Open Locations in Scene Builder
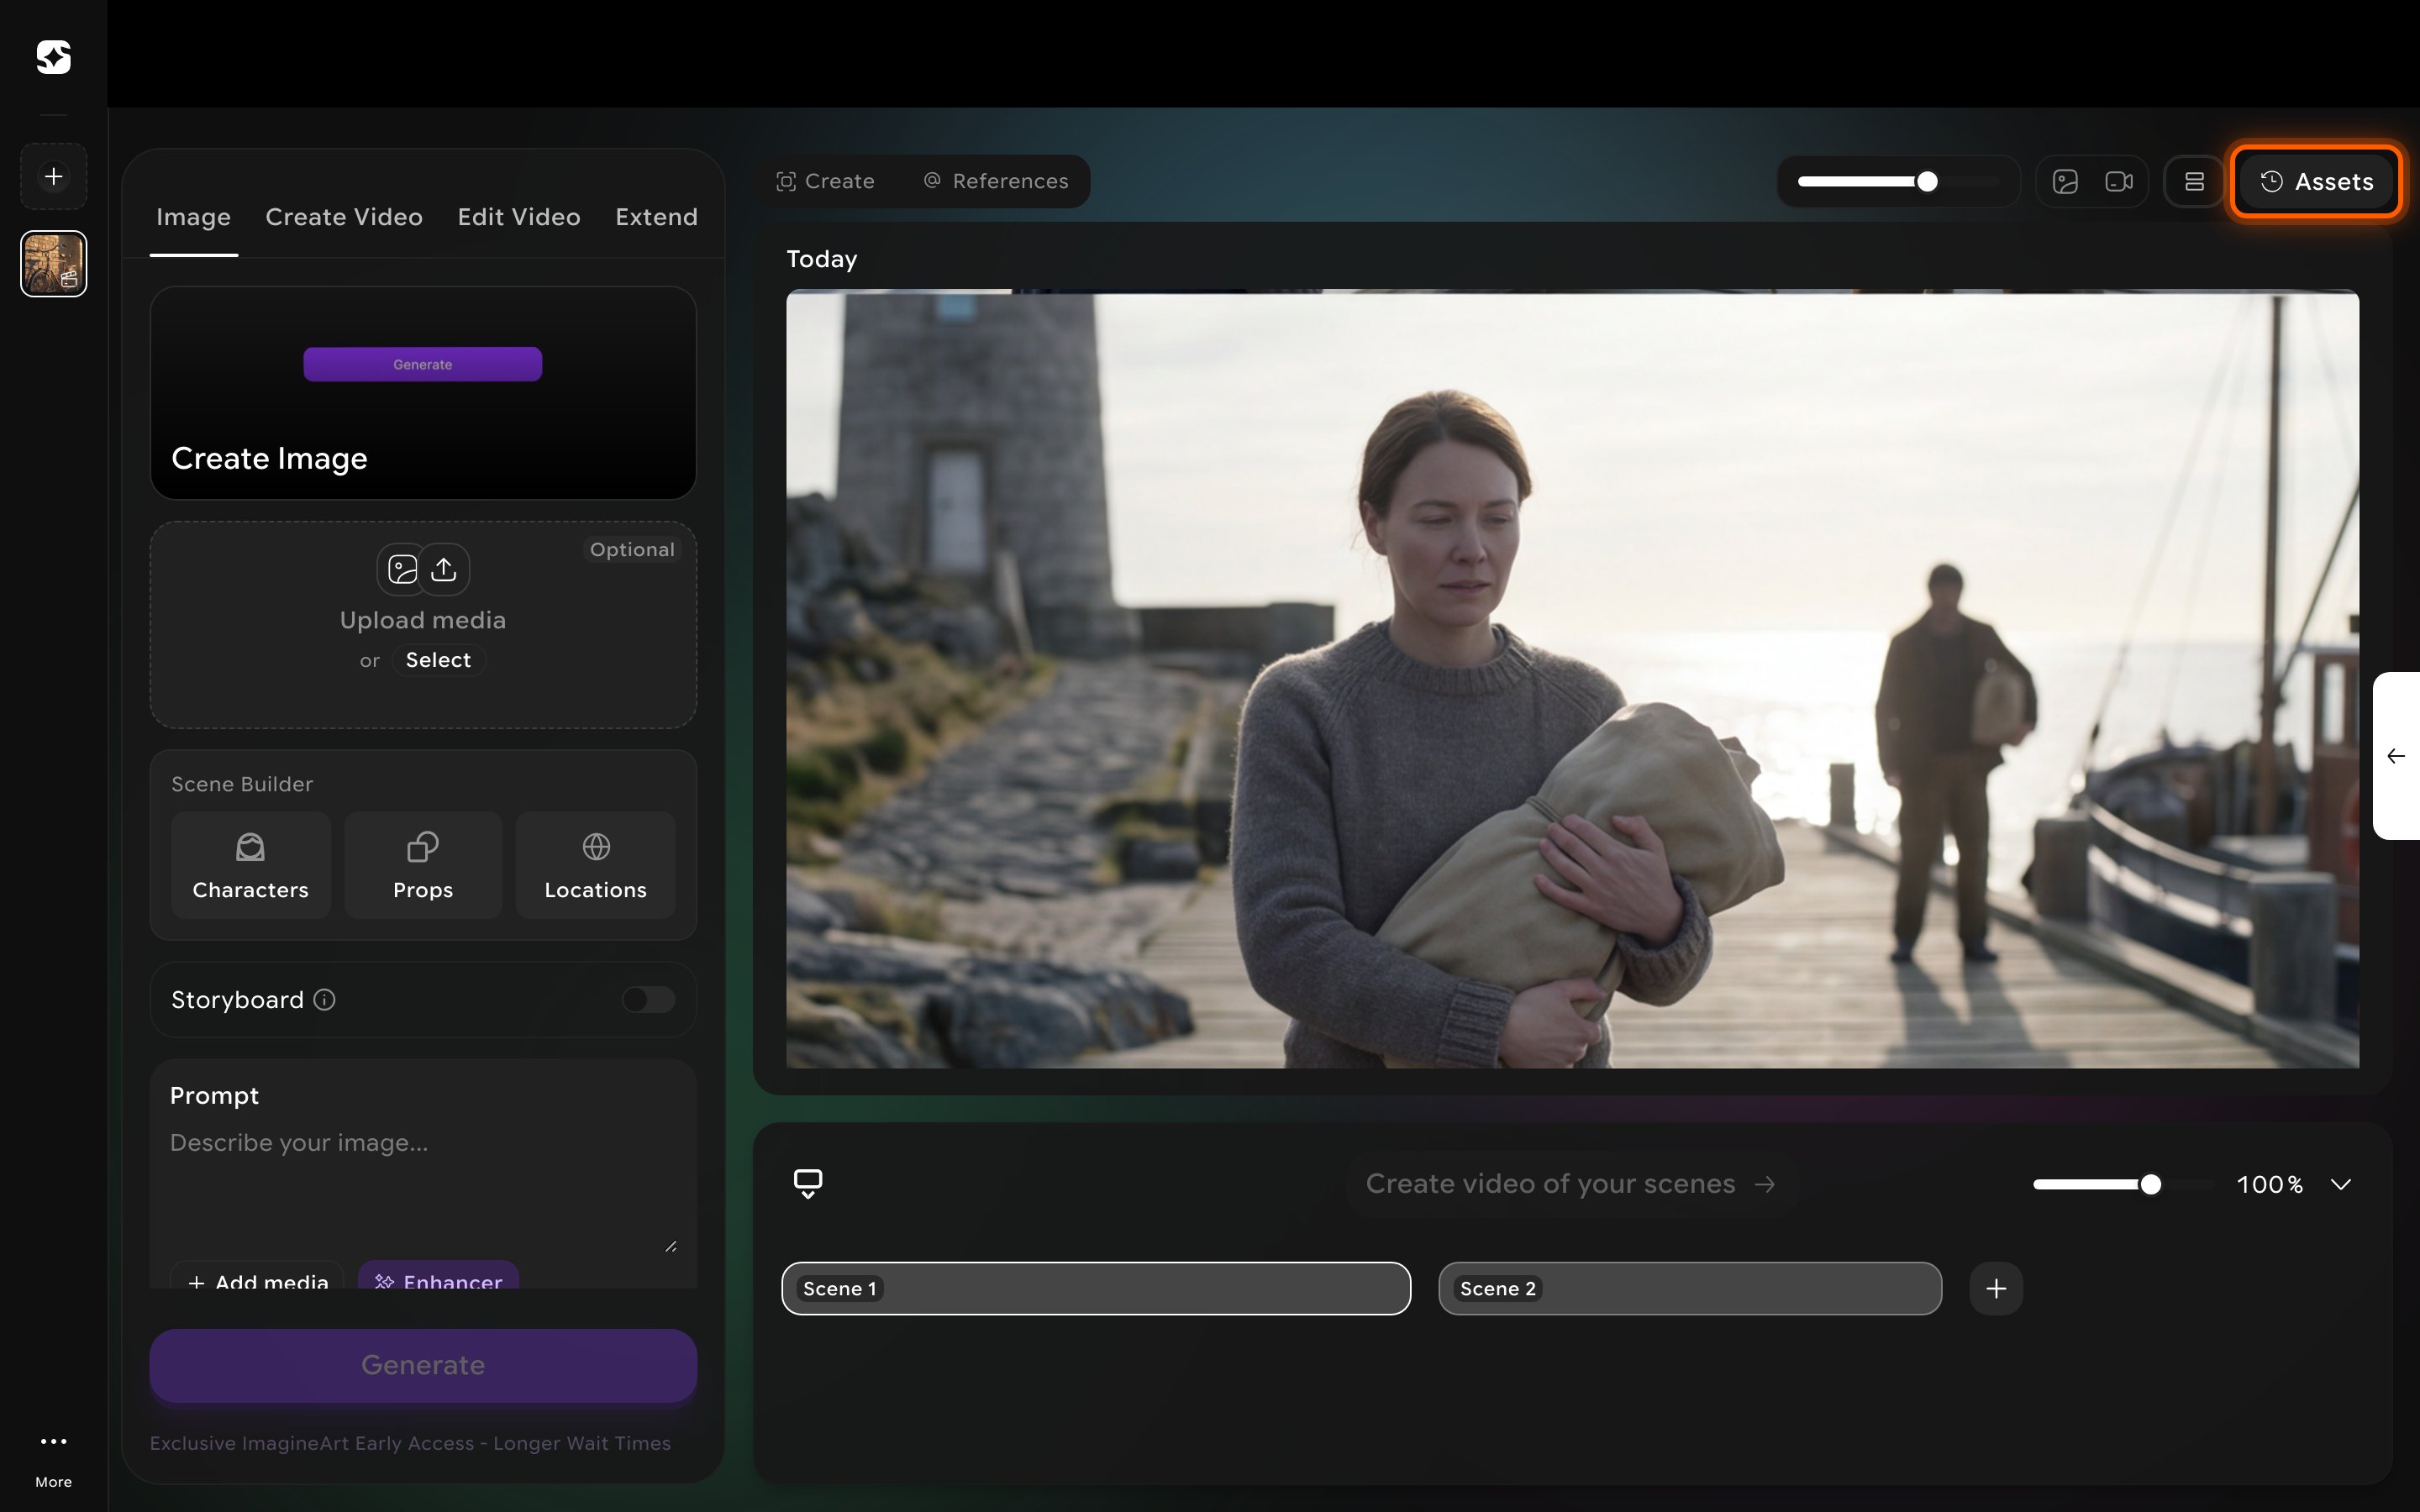This screenshot has height=1512, width=2420. click(596, 865)
